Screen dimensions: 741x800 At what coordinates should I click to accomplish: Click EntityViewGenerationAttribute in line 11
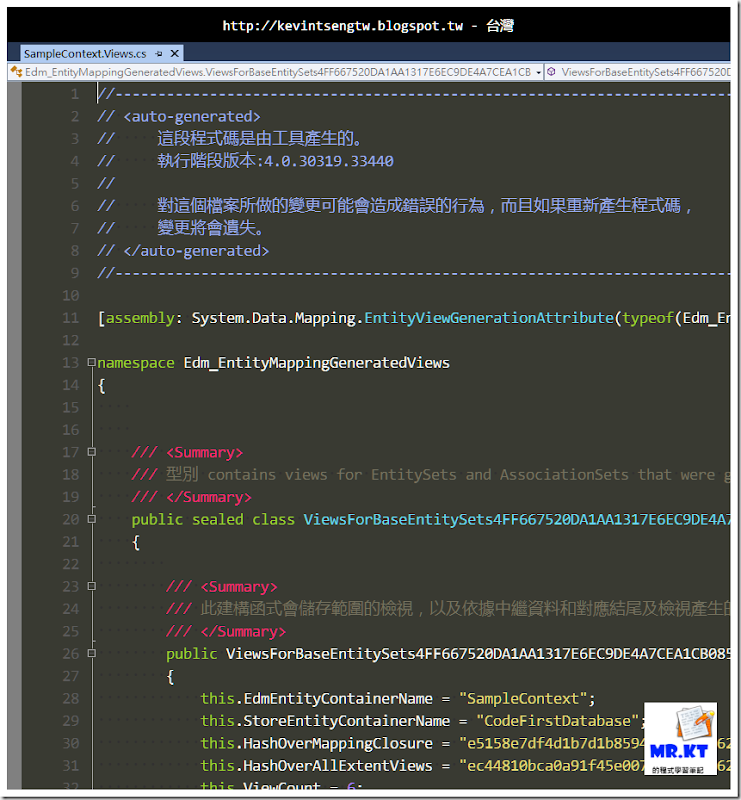coord(488,318)
